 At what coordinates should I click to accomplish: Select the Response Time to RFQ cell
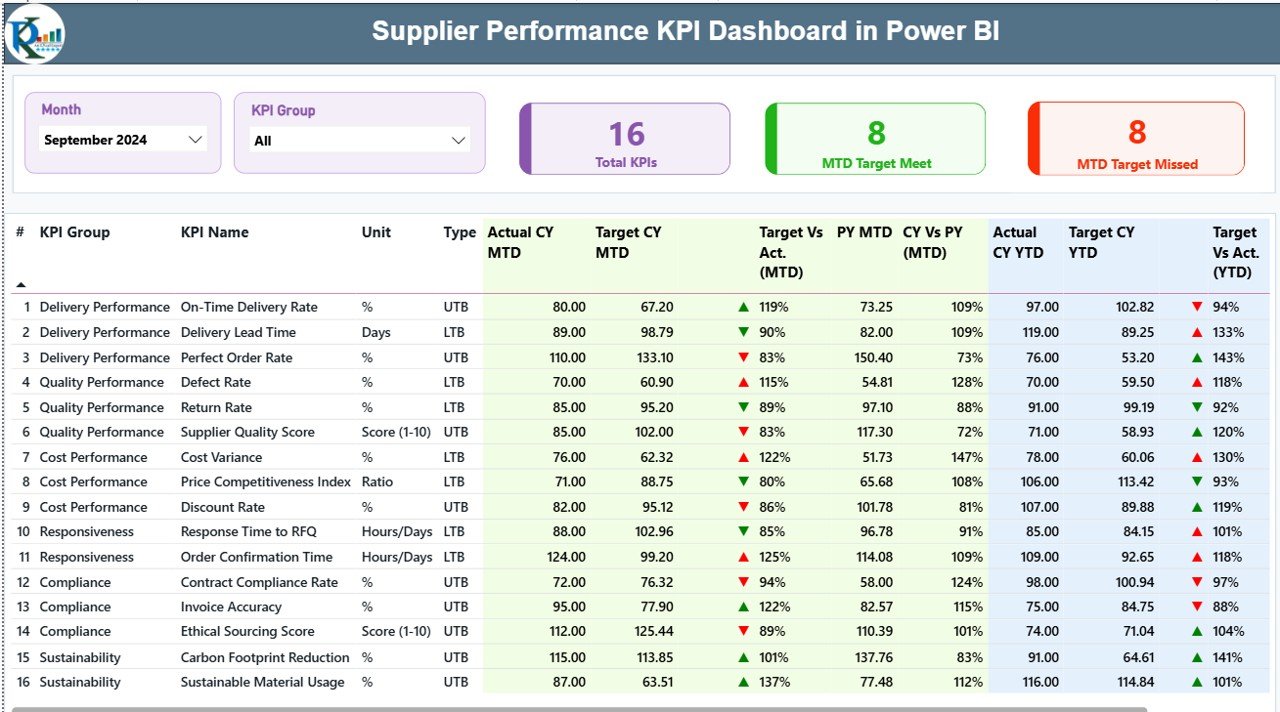(x=248, y=532)
